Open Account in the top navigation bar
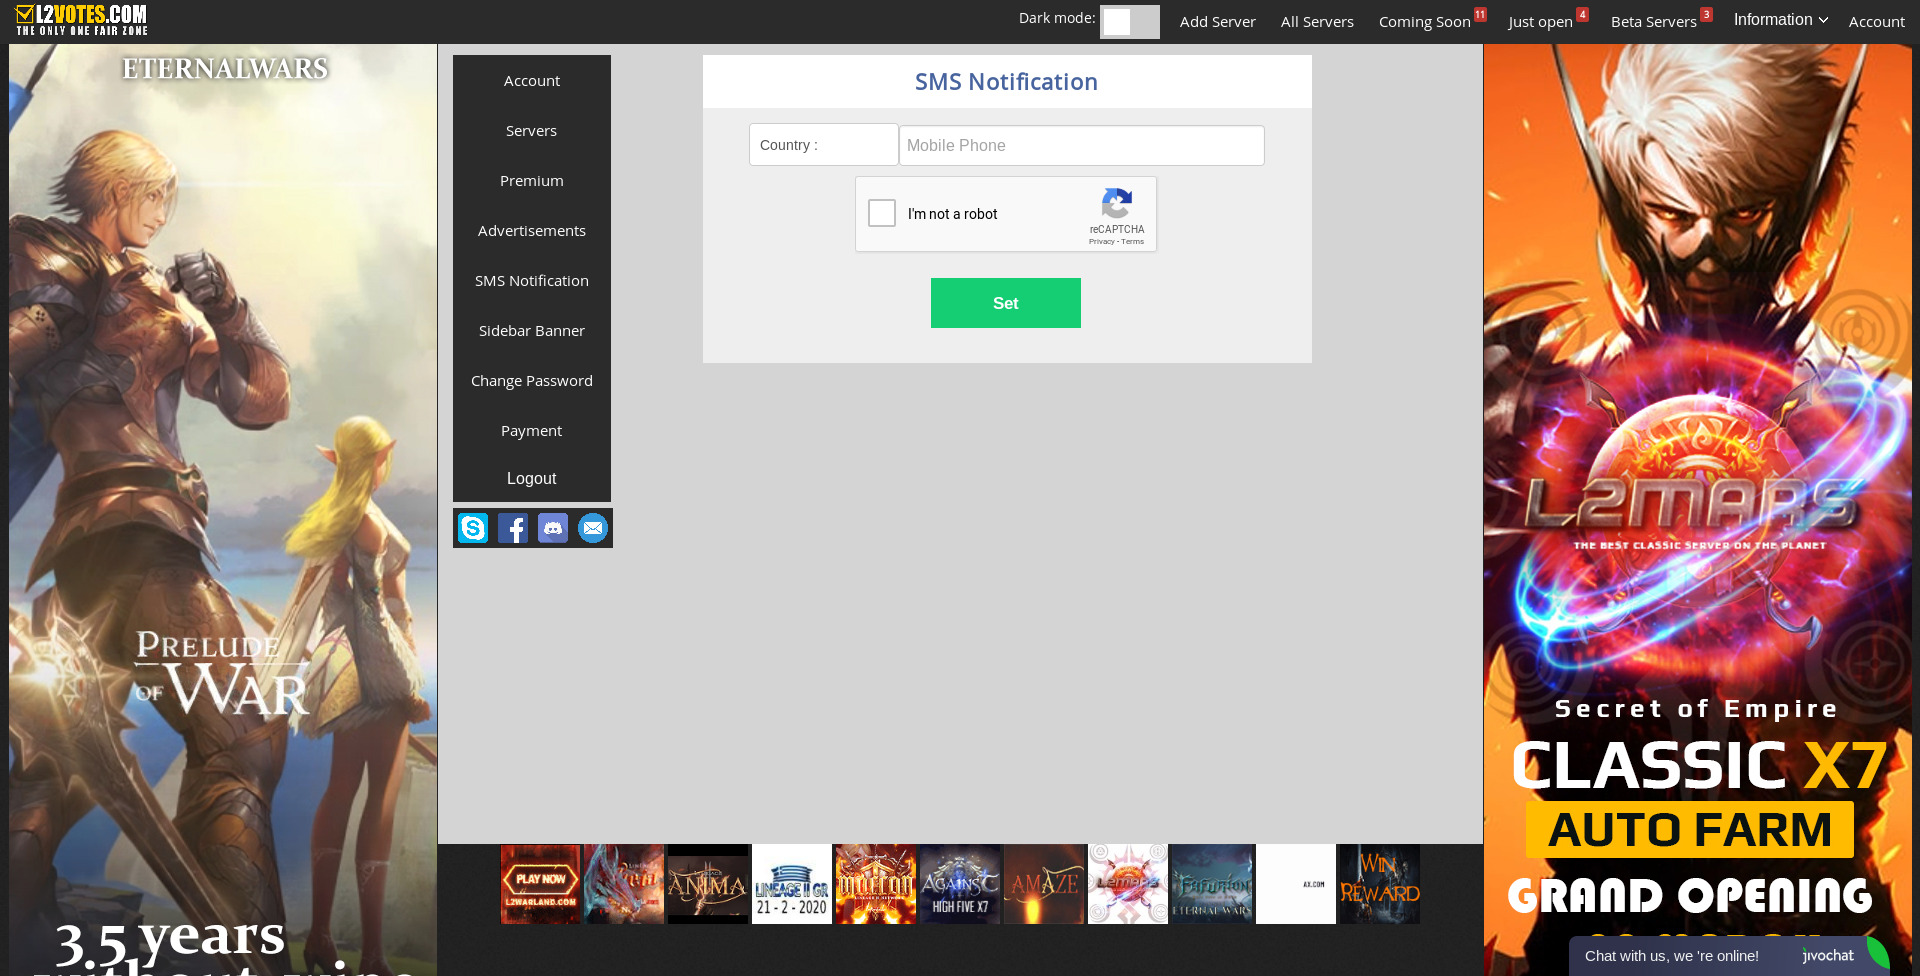Image resolution: width=1920 pixels, height=976 pixels. (1876, 22)
